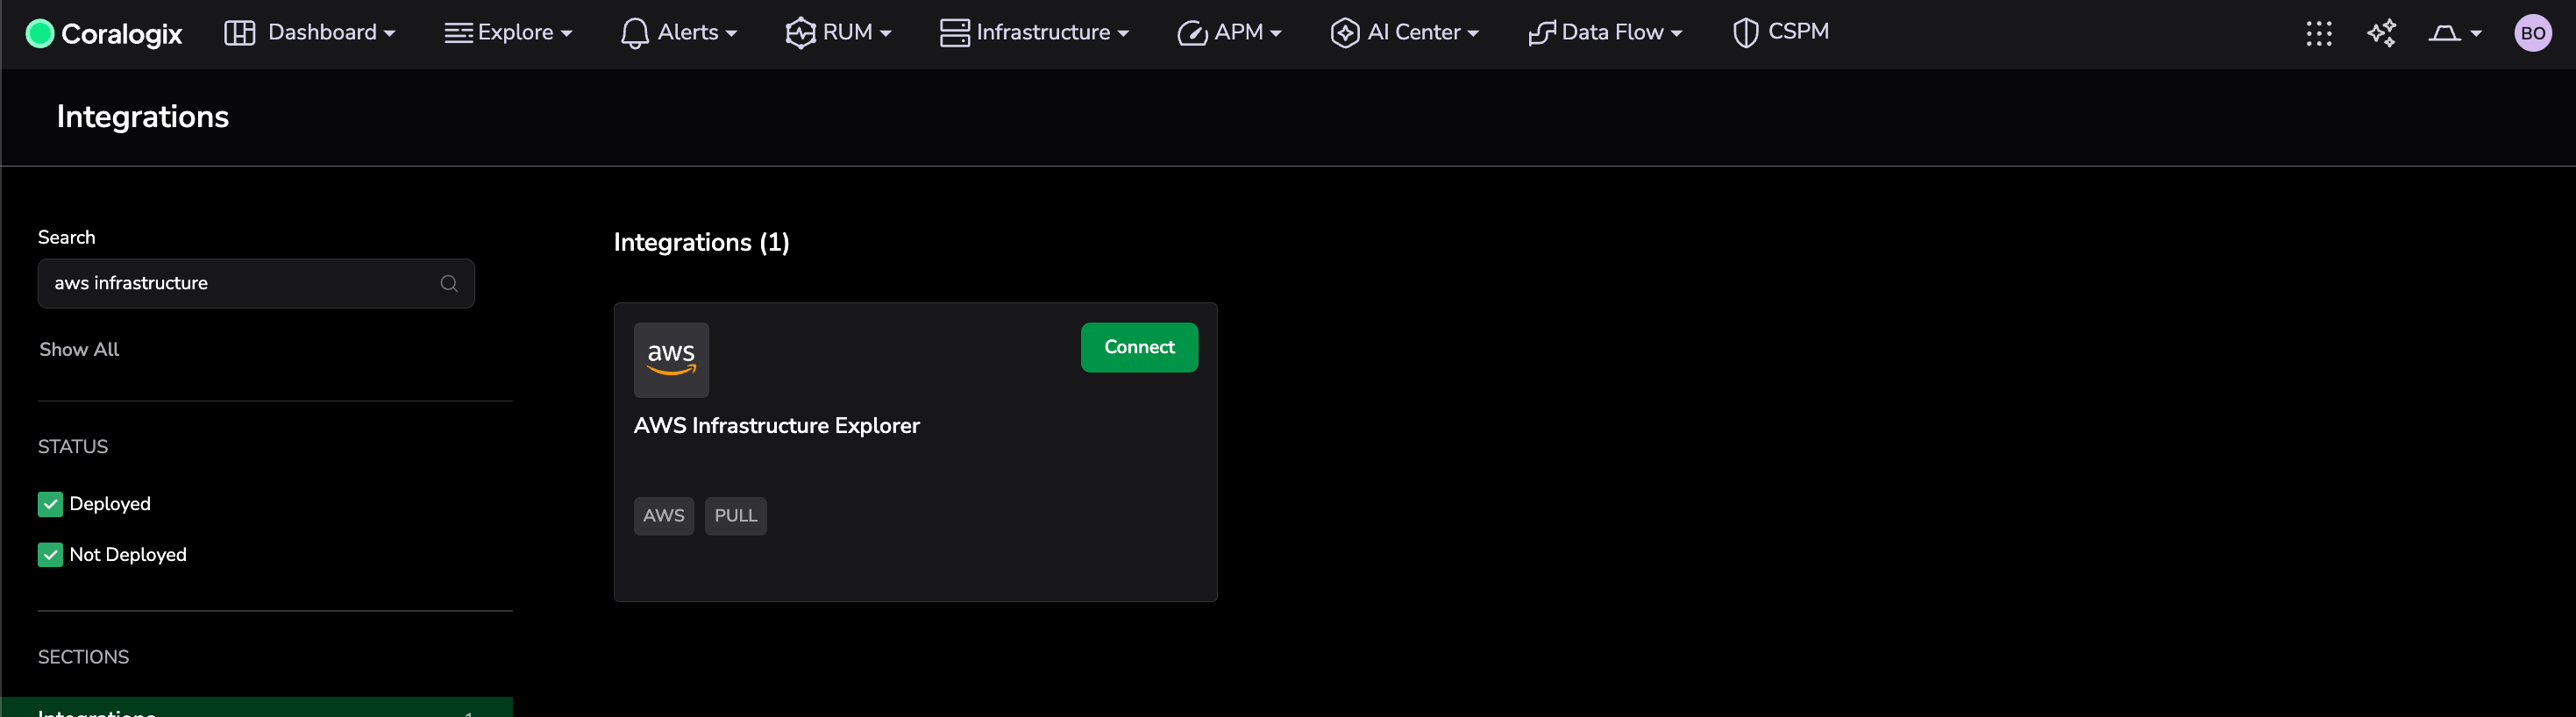Click the SECTIONS filter heading
The image size is (2576, 717).
pos(84,657)
